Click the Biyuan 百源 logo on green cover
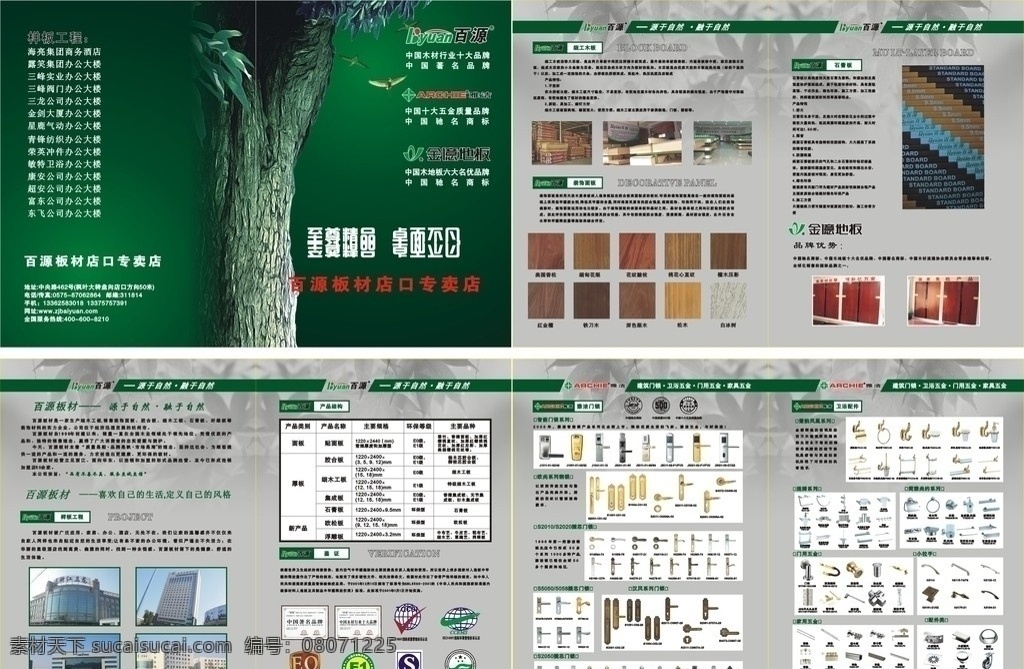 click(446, 31)
